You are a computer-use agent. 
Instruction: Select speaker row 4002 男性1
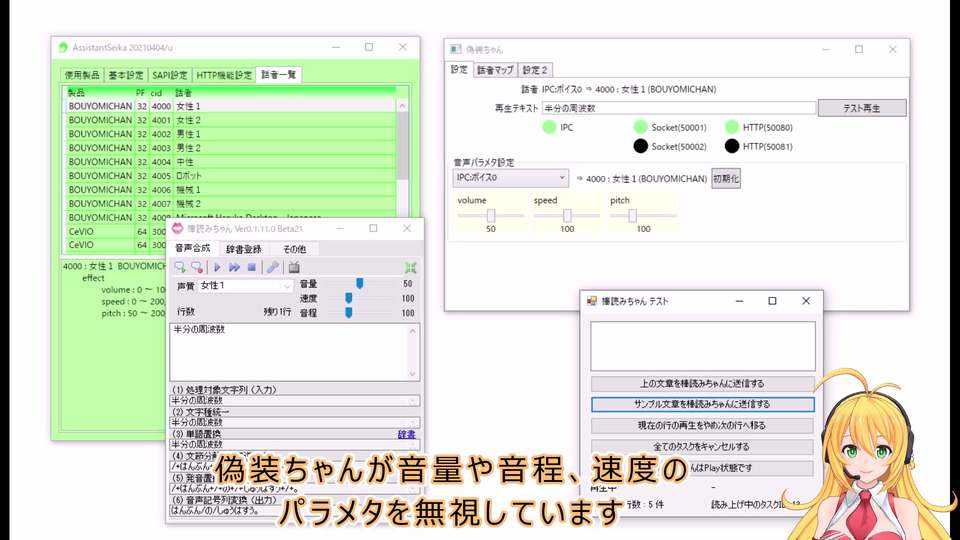tap(231, 133)
